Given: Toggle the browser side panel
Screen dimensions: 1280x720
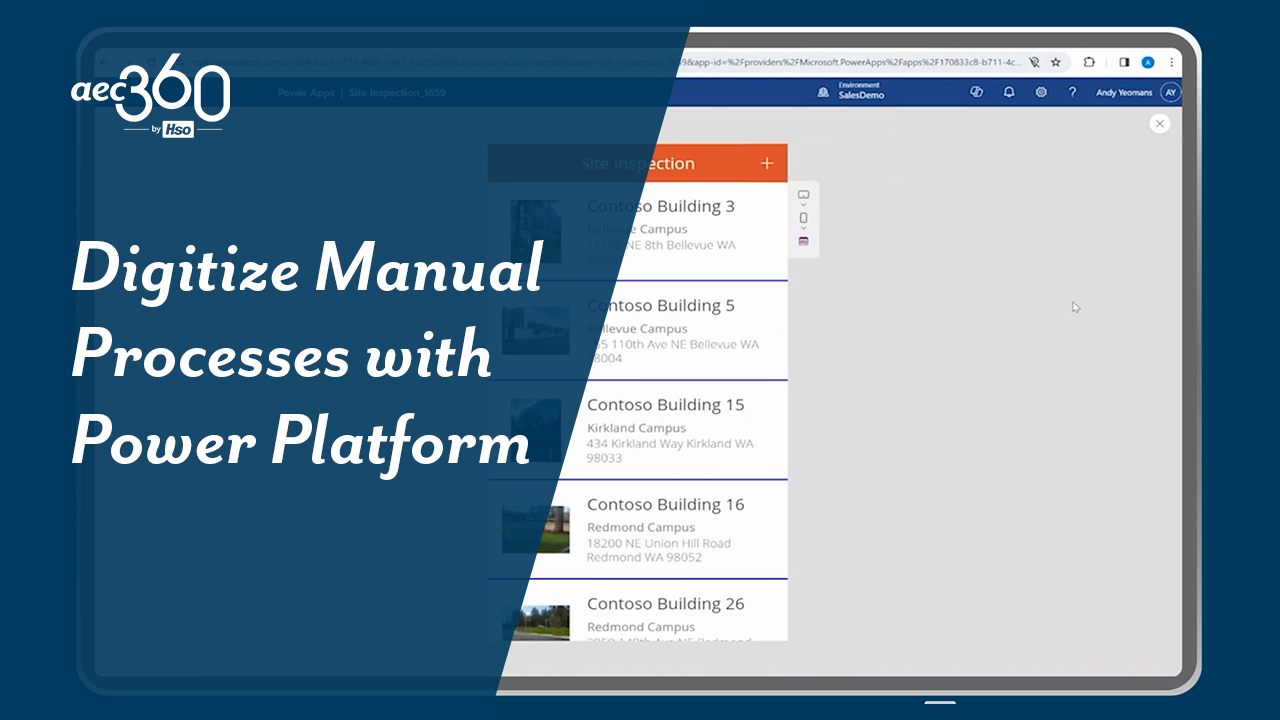Looking at the screenshot, I should [1124, 62].
